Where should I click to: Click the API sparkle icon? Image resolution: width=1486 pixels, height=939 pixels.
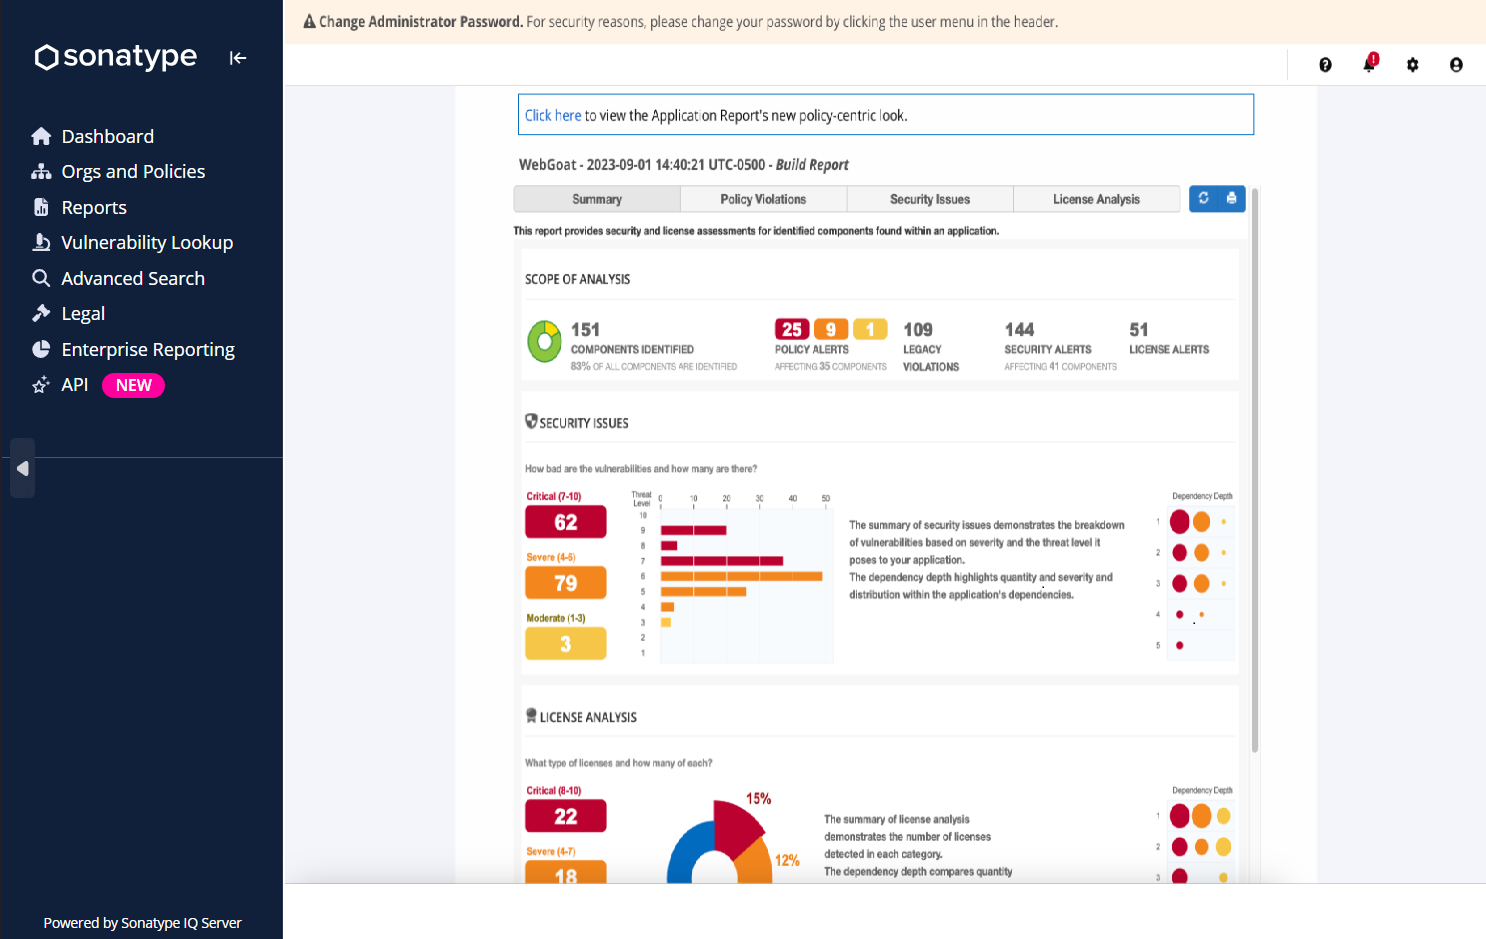tap(41, 385)
